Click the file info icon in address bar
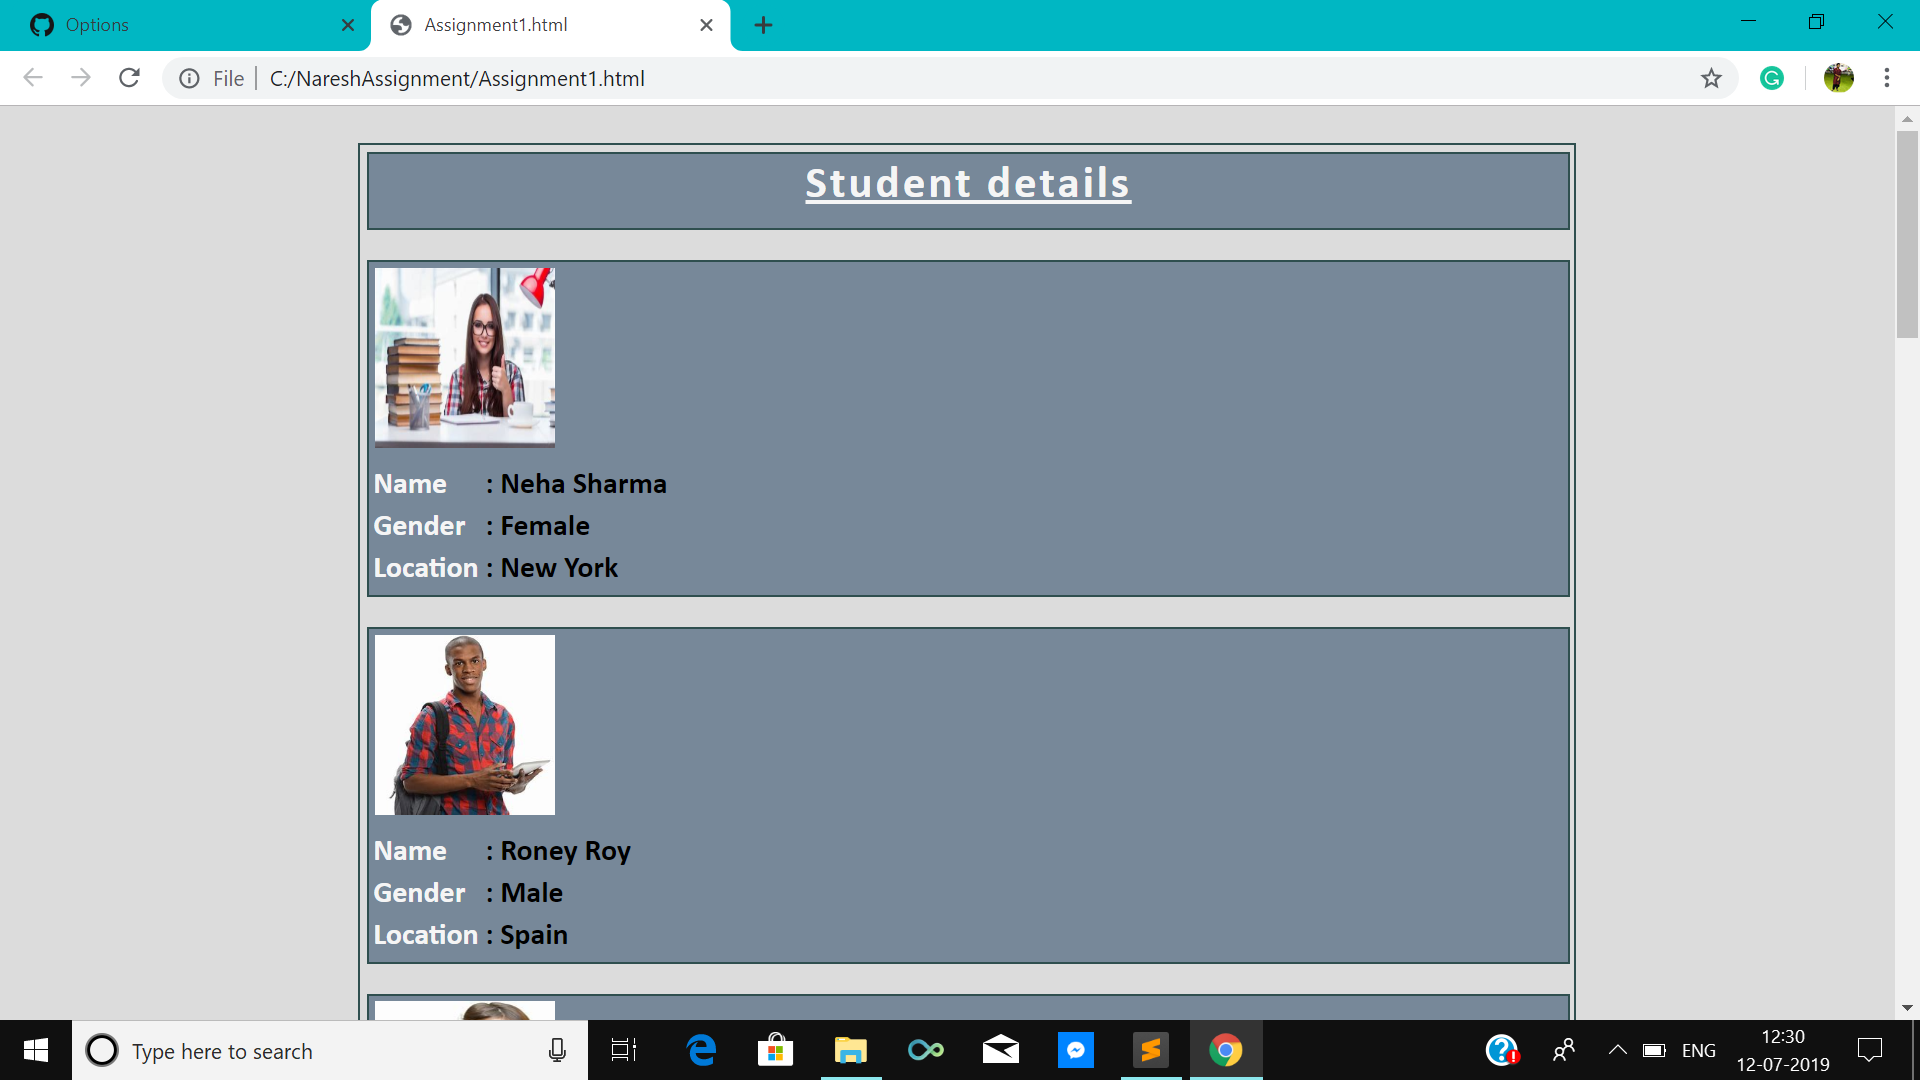1920x1080 pixels. [189, 78]
